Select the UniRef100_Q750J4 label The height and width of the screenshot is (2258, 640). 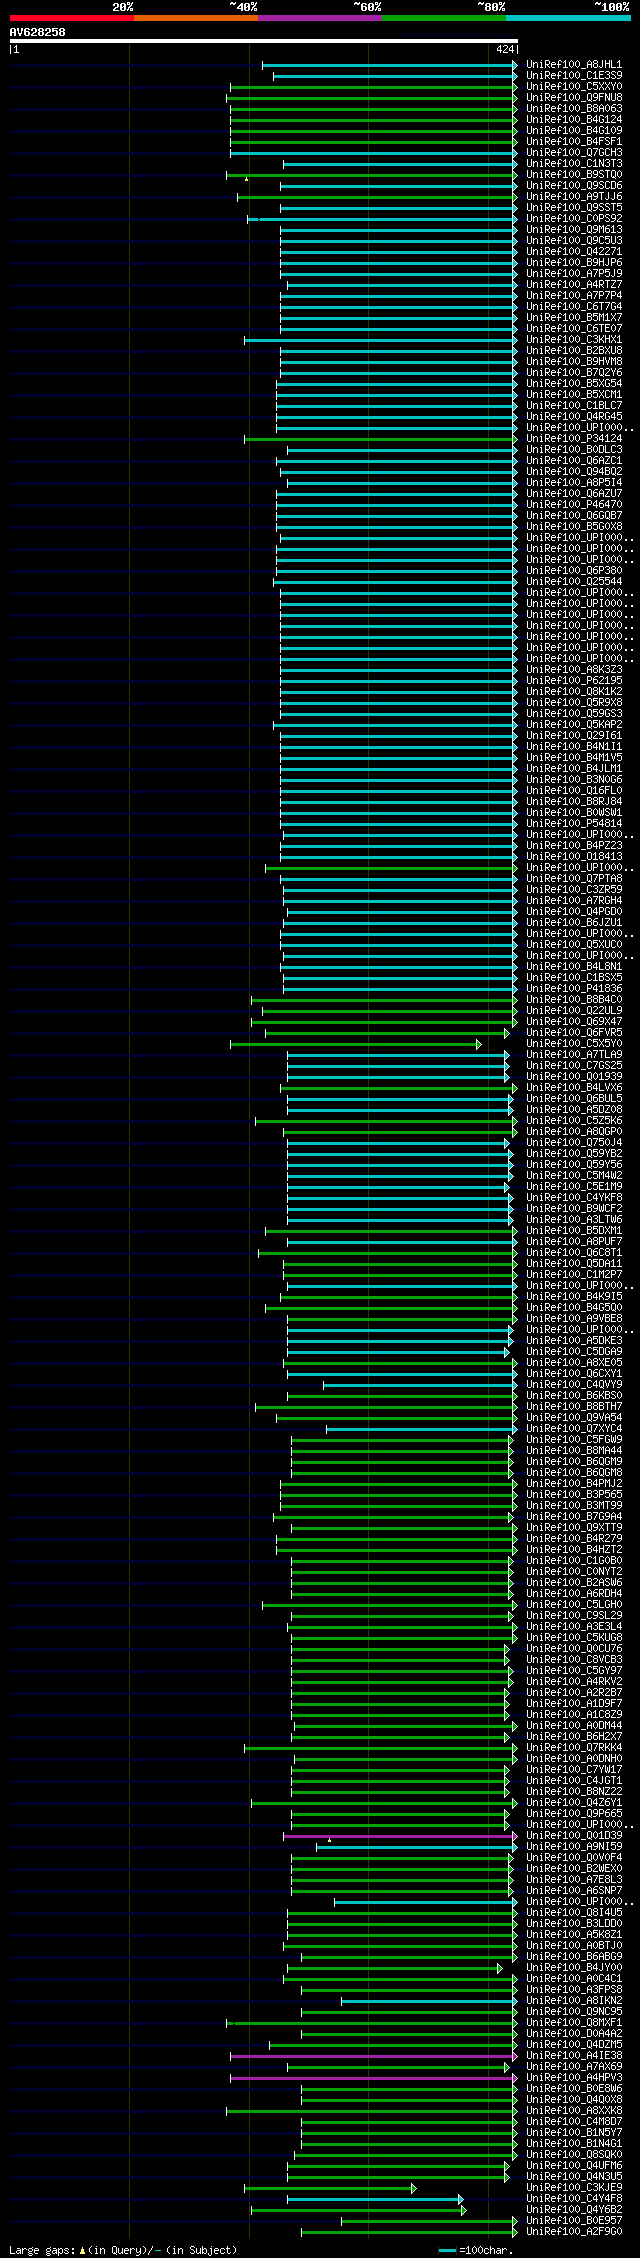574,1142
